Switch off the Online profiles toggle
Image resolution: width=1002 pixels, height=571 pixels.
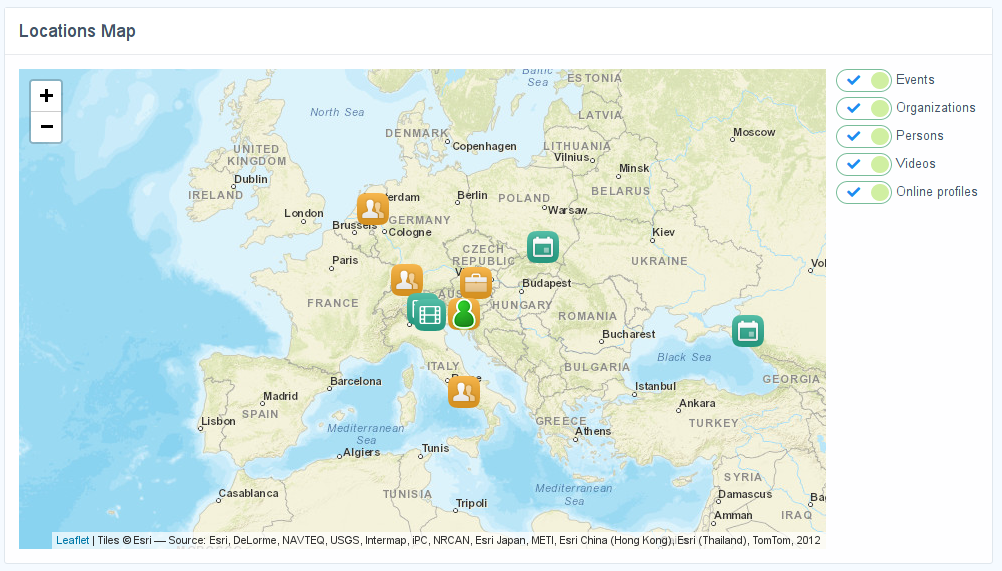864,192
